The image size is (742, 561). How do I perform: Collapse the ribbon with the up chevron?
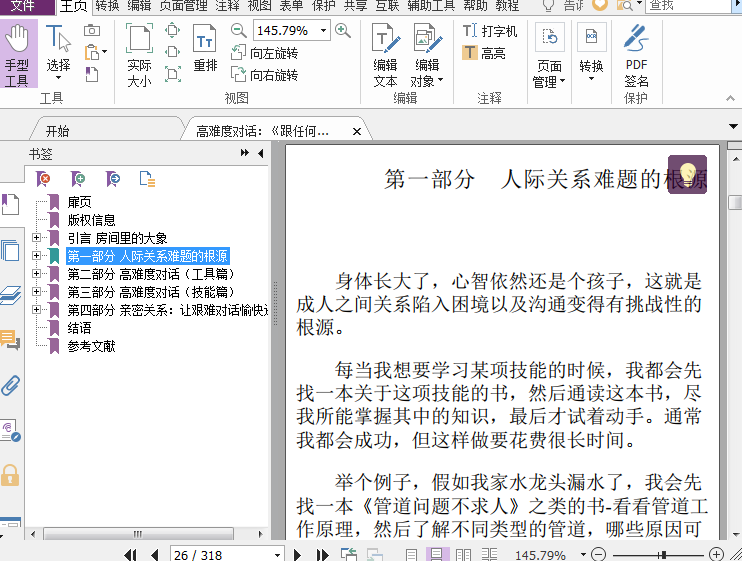pos(730,98)
